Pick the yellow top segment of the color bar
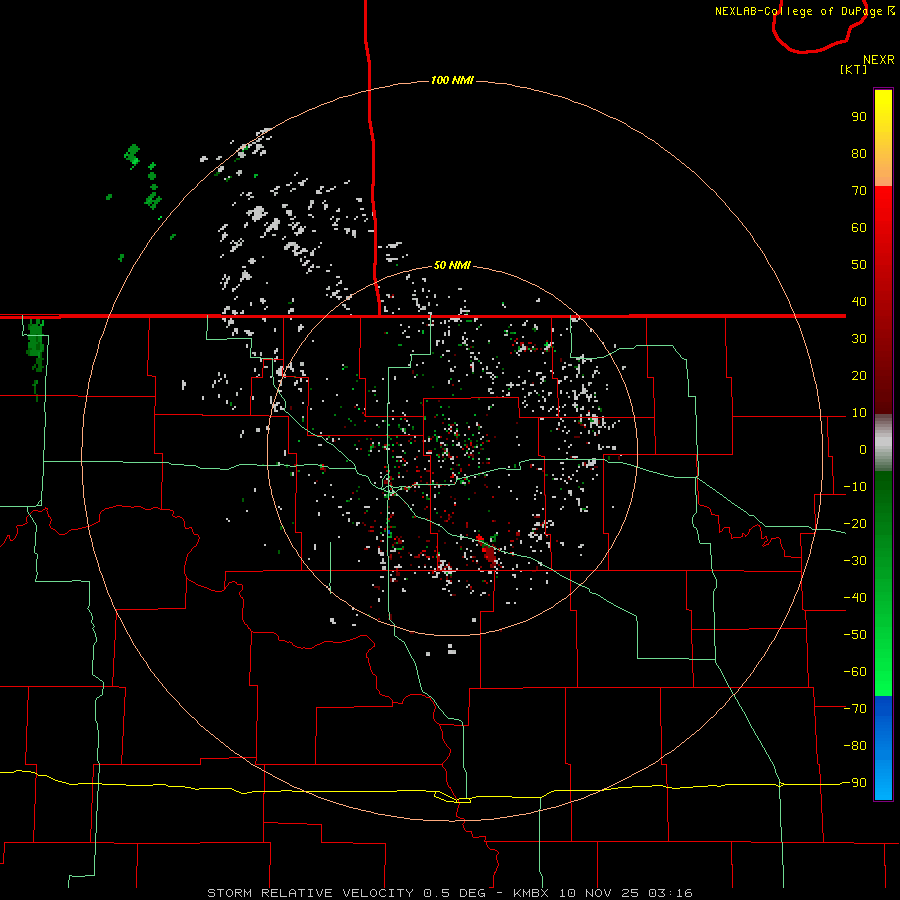Image resolution: width=900 pixels, height=900 pixels. (x=883, y=138)
